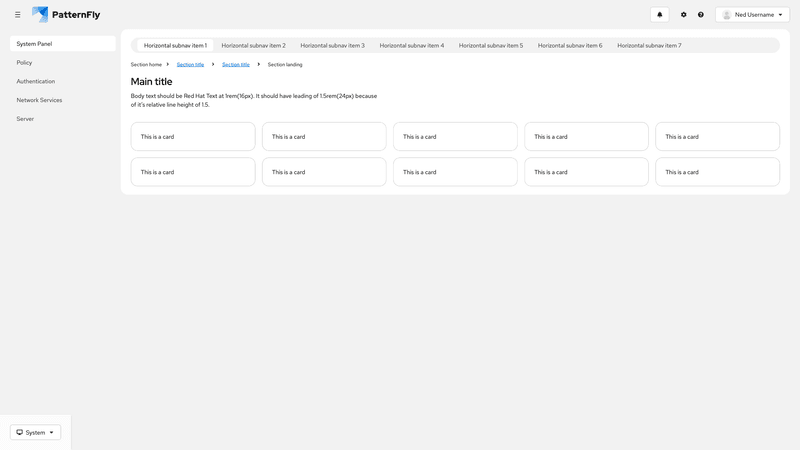The width and height of the screenshot is (800, 450).
Task: Select Horizontal subnav item 7 tab
Action: pyautogui.click(x=649, y=45)
